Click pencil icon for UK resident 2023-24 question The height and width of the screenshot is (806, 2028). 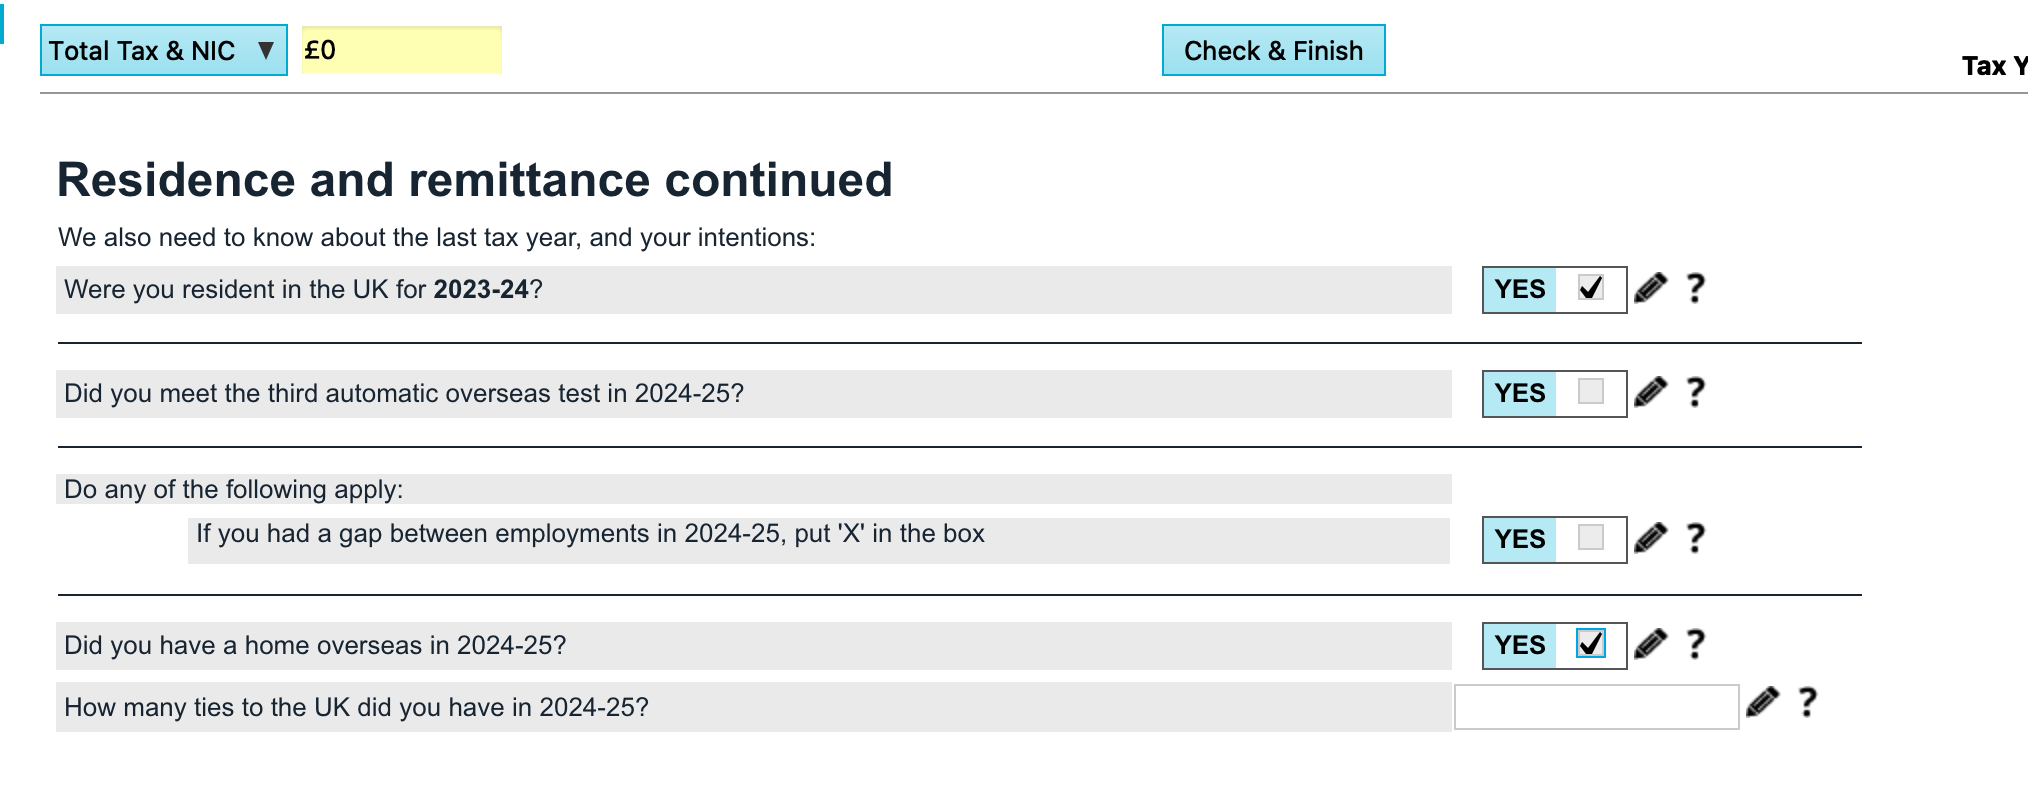[1650, 289]
